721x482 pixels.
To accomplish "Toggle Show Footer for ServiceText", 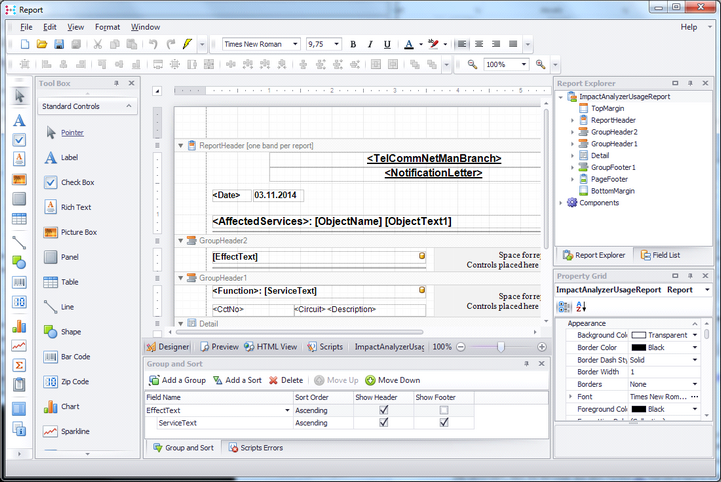I will click(444, 422).
